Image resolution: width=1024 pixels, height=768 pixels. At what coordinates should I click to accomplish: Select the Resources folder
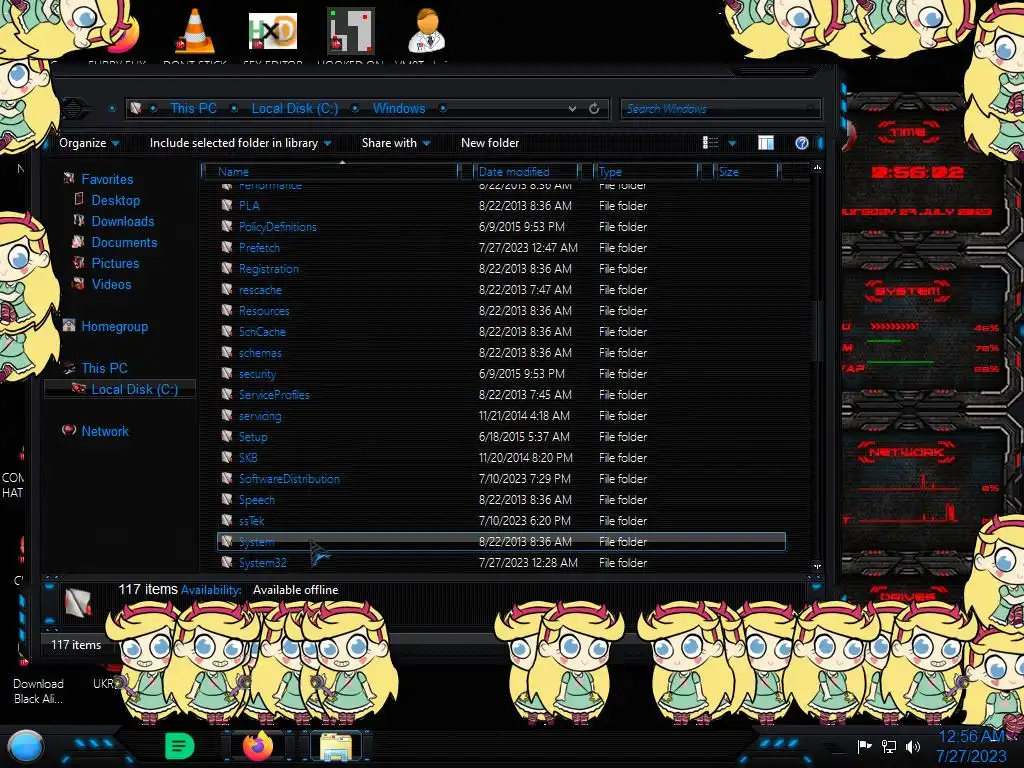coord(264,311)
